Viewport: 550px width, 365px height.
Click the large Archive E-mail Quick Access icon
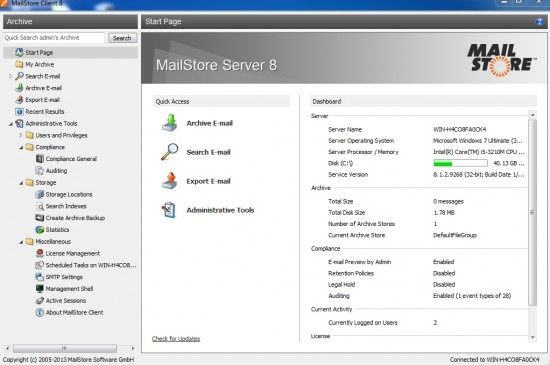coord(170,123)
